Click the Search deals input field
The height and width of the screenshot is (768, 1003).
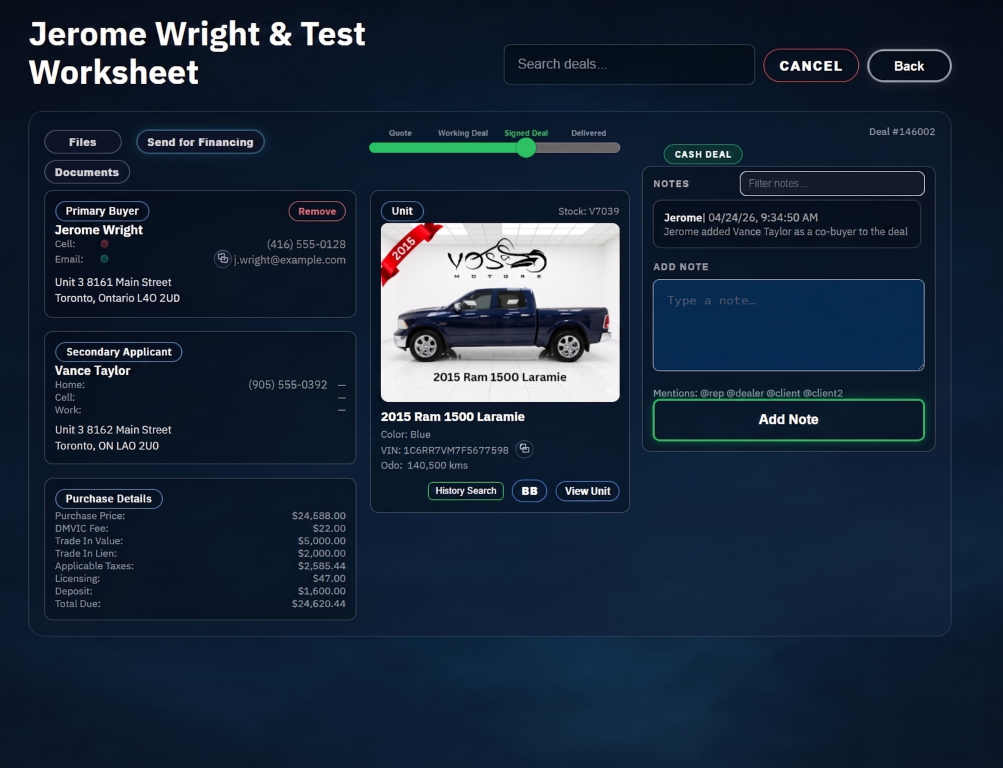point(629,64)
